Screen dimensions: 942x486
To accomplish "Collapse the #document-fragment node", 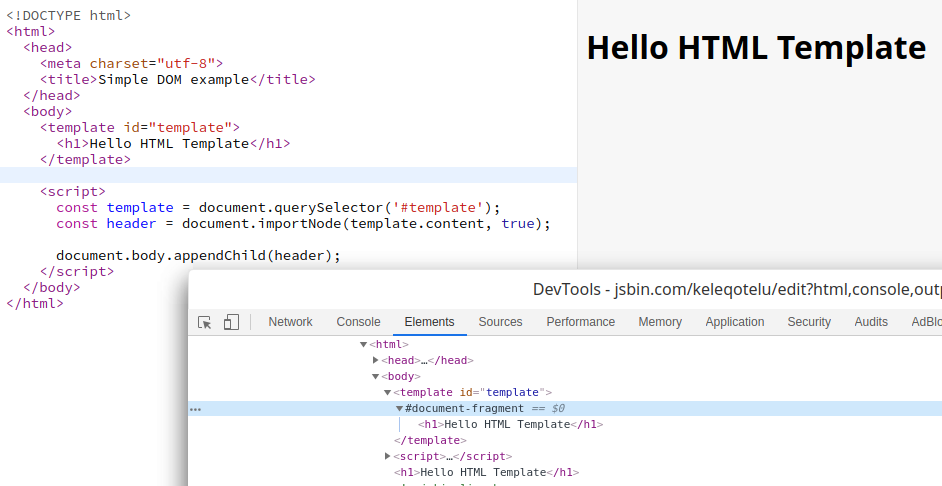I will tap(400, 409).
